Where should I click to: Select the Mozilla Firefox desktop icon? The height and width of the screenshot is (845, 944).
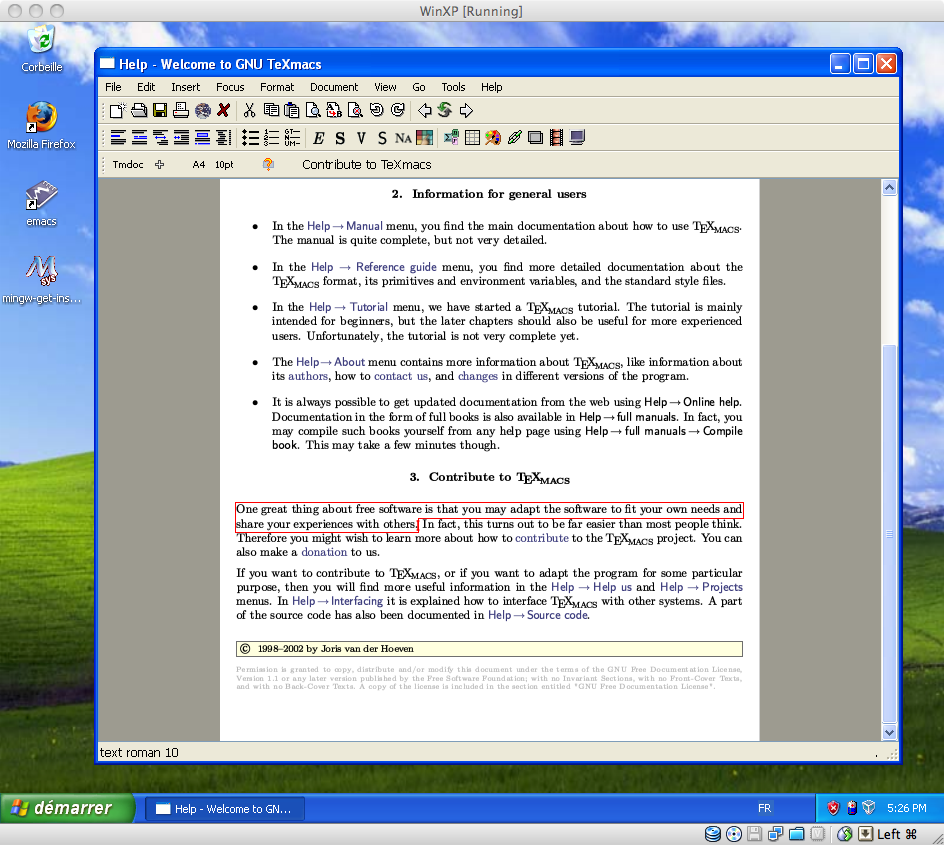pos(41,125)
